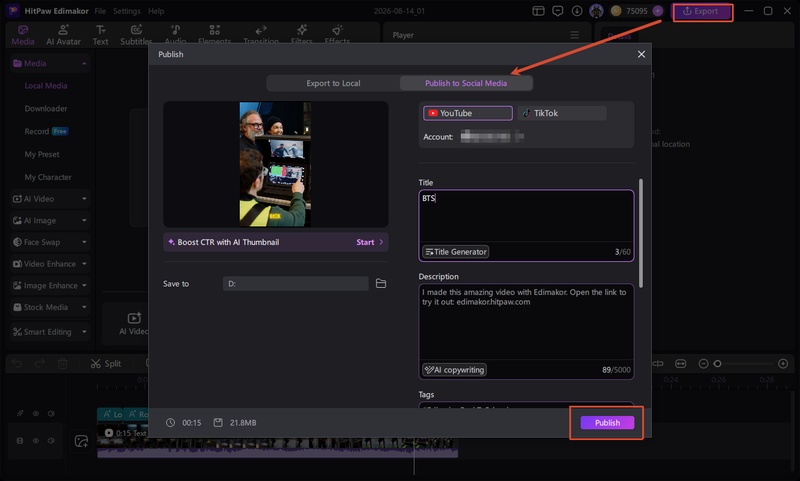Screen dimensions: 800x481
Task: Open the Elements tool
Action: click(x=214, y=34)
